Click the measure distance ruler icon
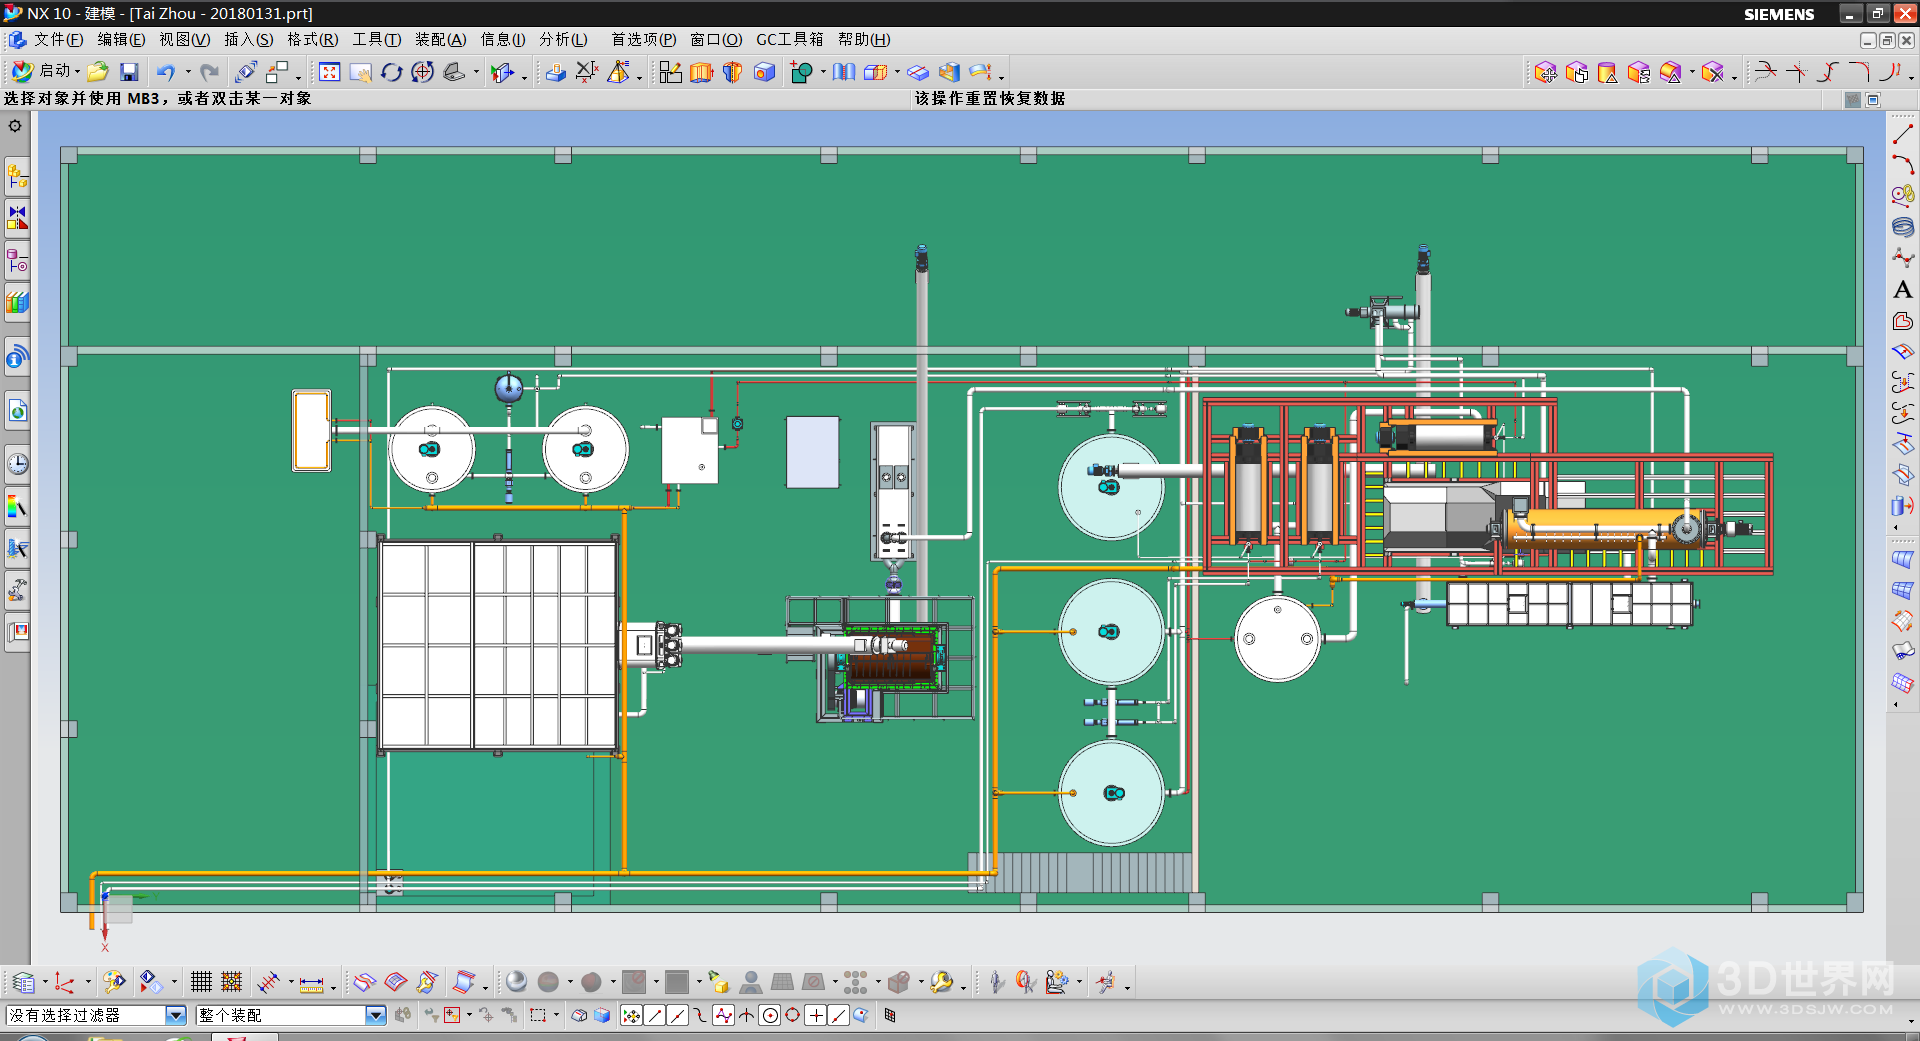 [311, 982]
